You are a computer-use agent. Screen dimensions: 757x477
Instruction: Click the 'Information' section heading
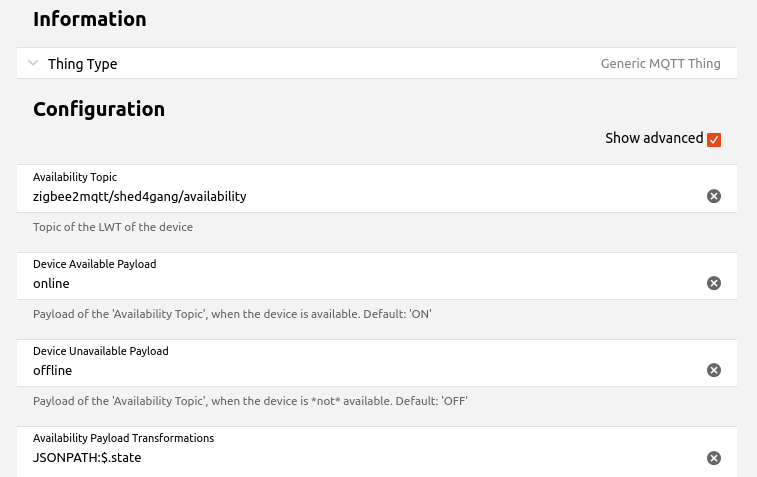pos(89,19)
